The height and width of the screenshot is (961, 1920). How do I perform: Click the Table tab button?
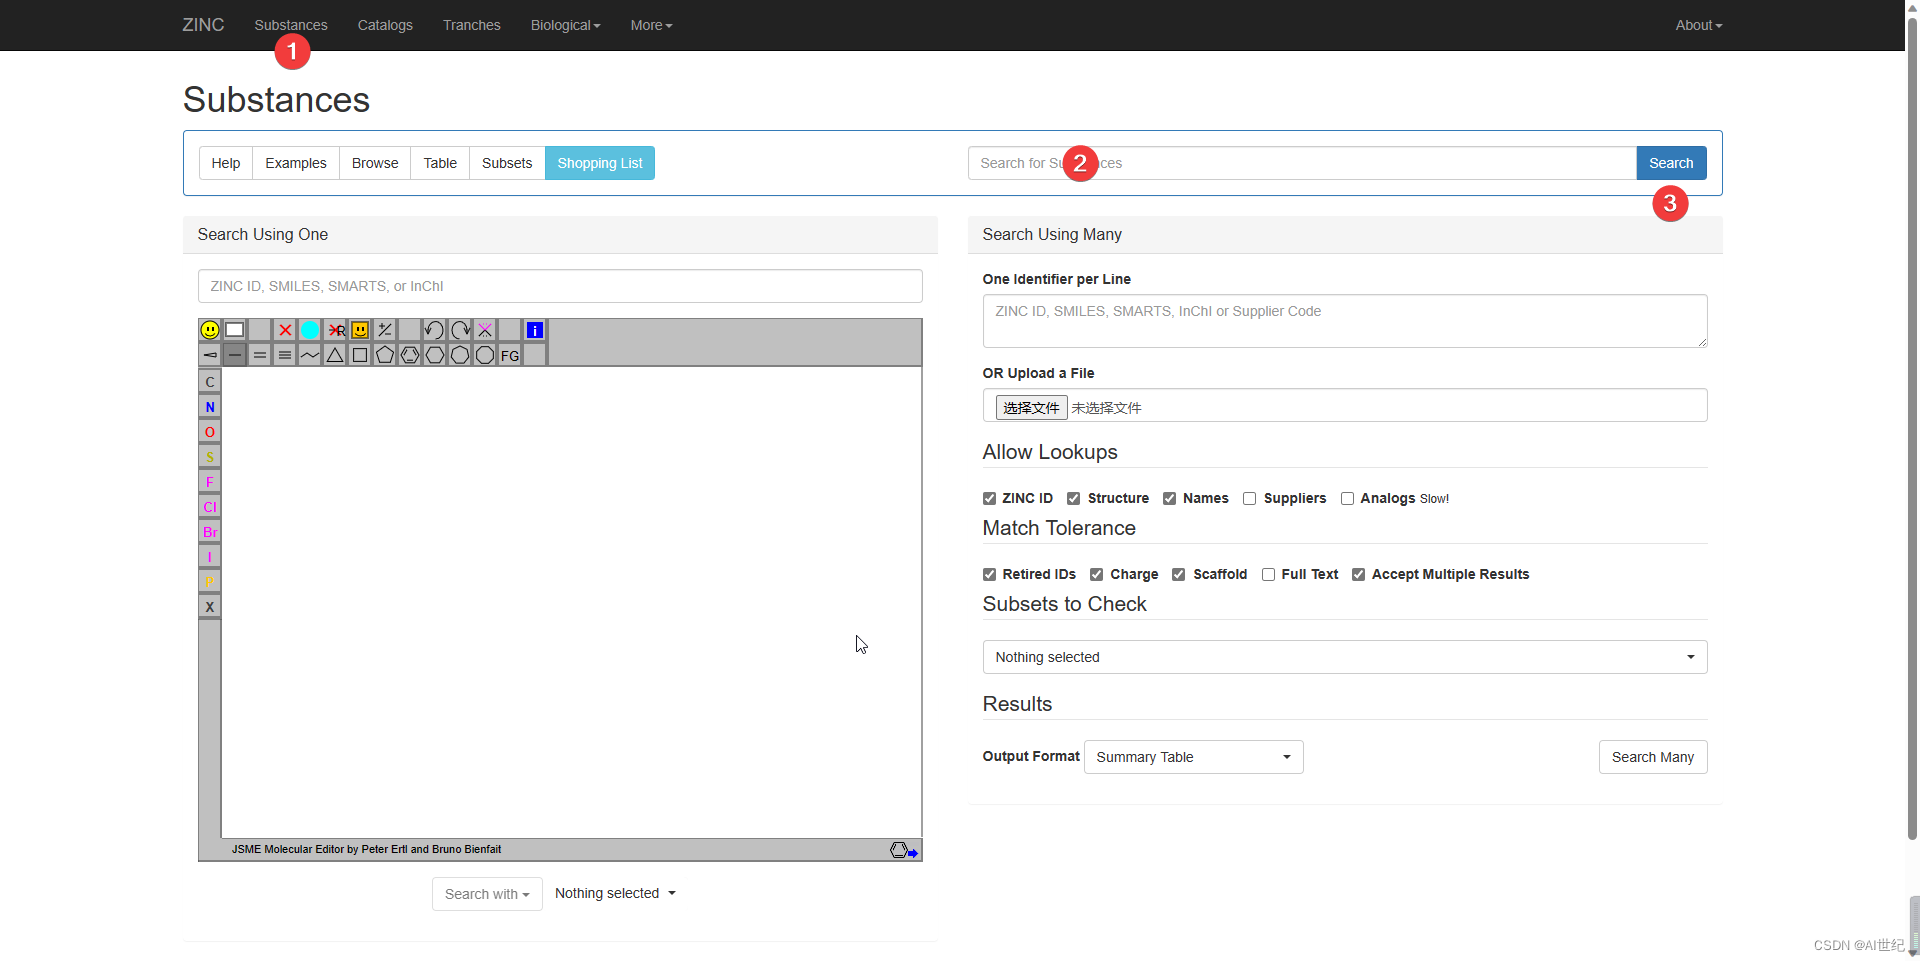click(440, 163)
